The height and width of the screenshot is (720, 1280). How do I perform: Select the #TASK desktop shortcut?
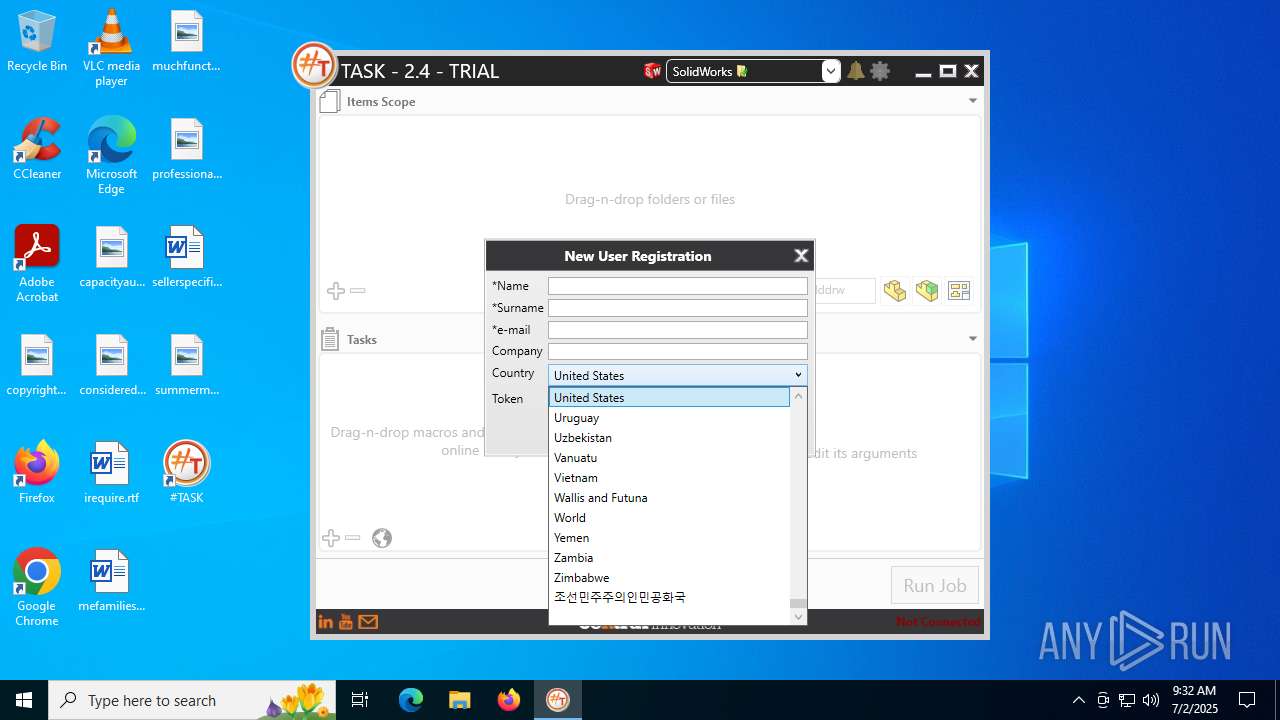186,473
